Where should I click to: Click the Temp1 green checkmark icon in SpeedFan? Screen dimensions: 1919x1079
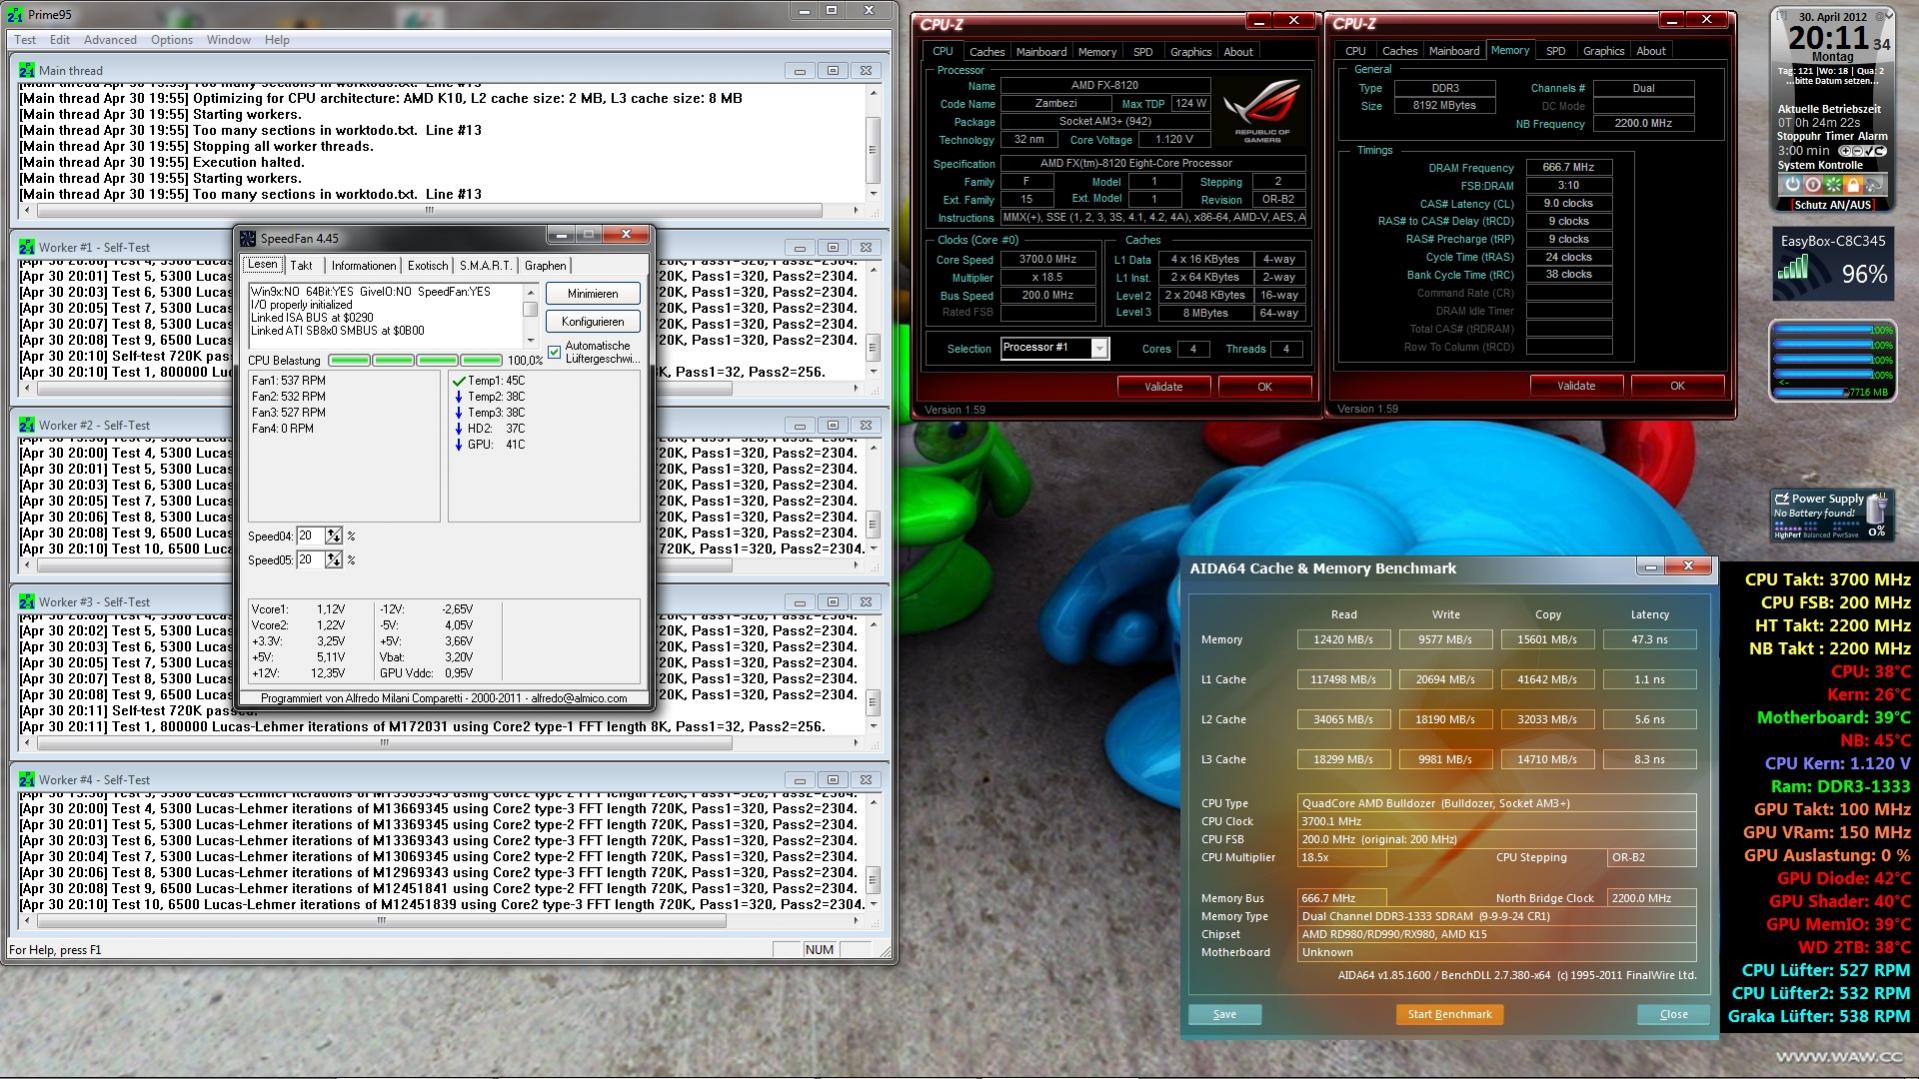click(459, 381)
